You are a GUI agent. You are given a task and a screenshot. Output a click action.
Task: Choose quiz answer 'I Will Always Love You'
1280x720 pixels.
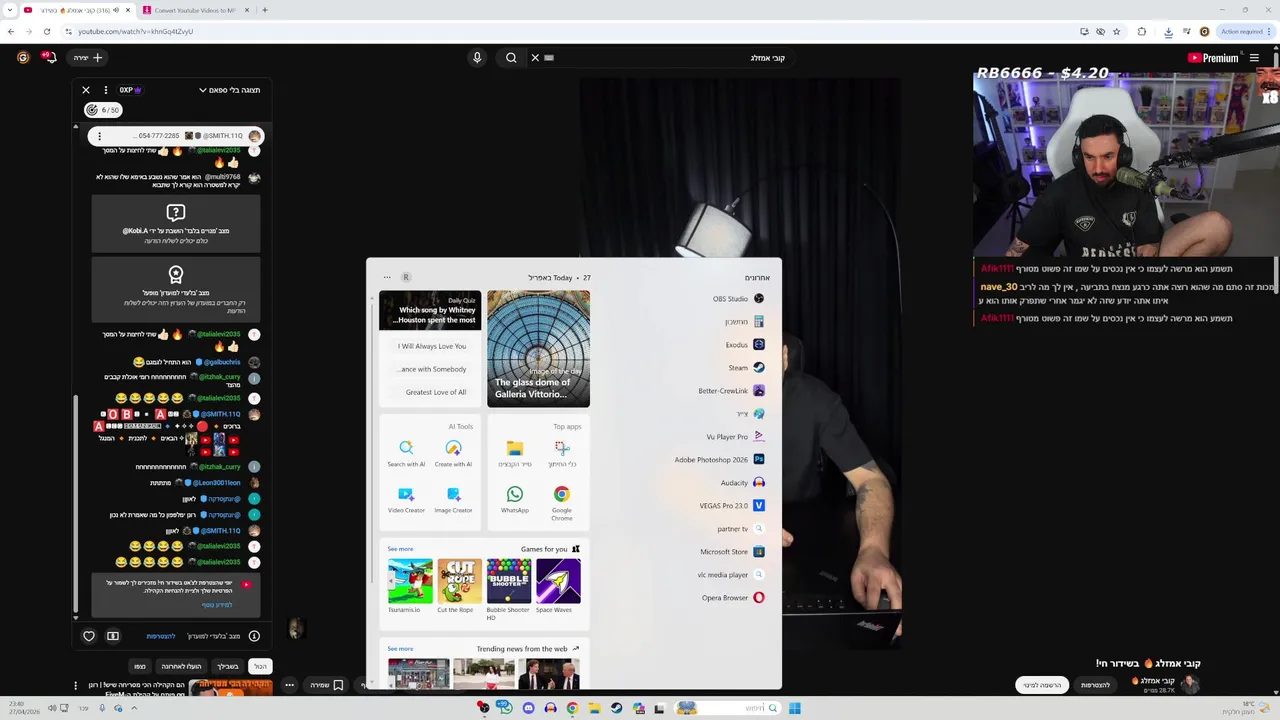point(432,346)
